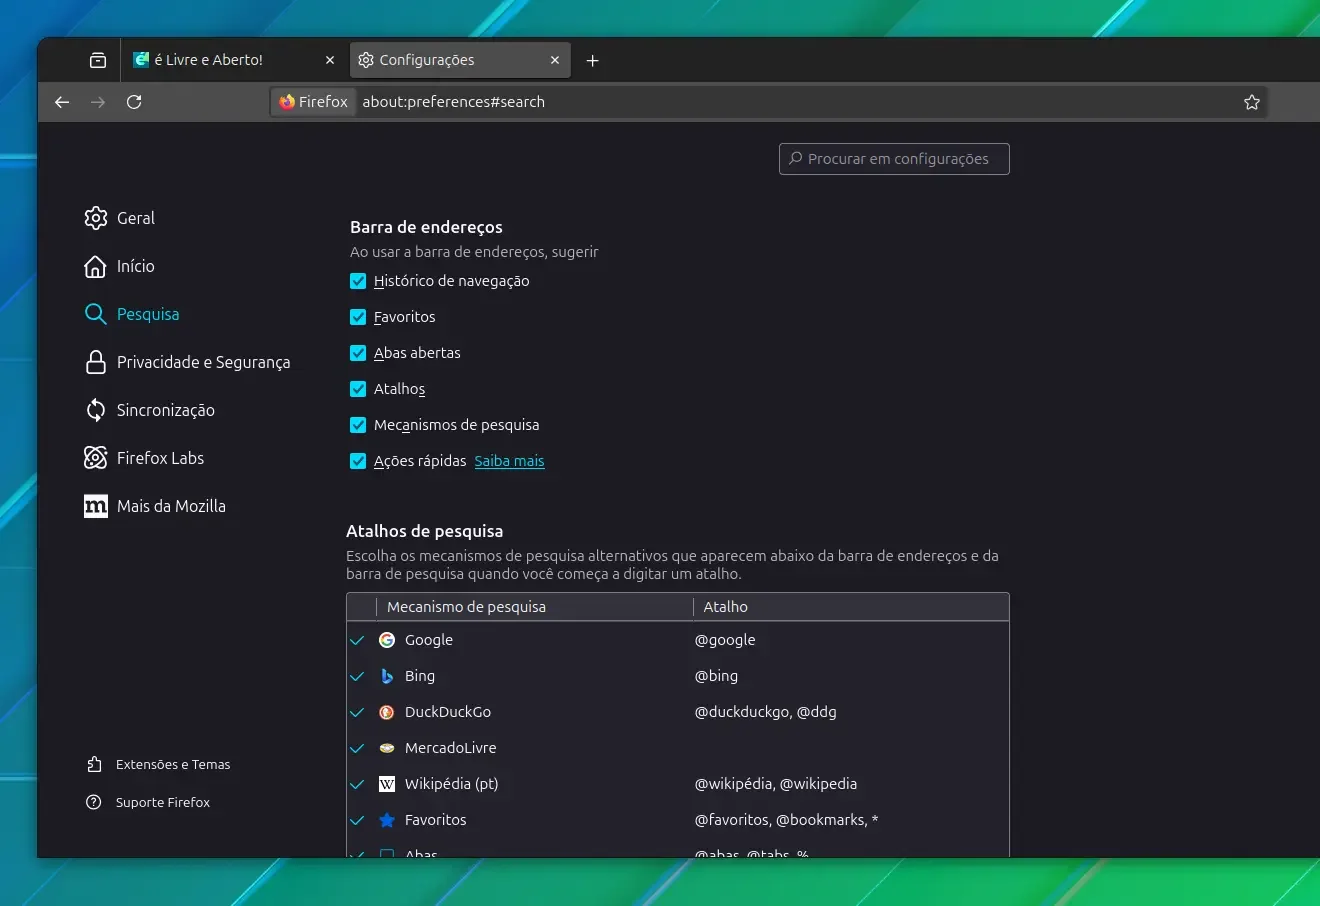Click the Geral gear icon in the sidebar
The width and height of the screenshot is (1320, 906).
(x=96, y=218)
